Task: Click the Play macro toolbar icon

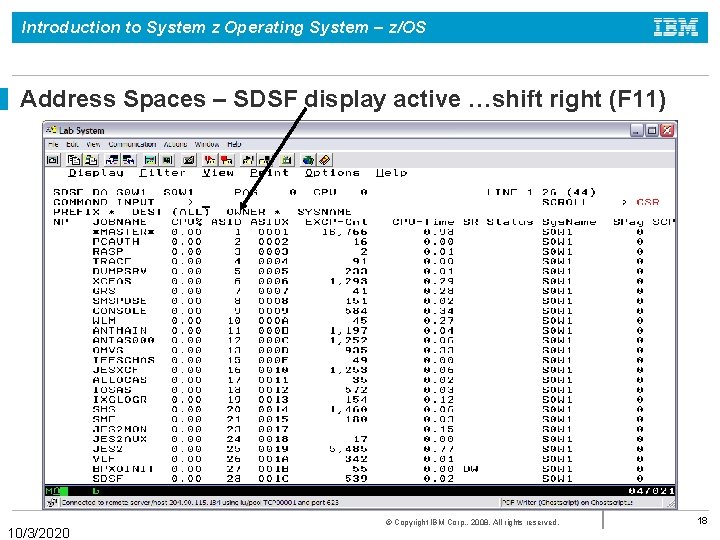Action: [x=248, y=160]
